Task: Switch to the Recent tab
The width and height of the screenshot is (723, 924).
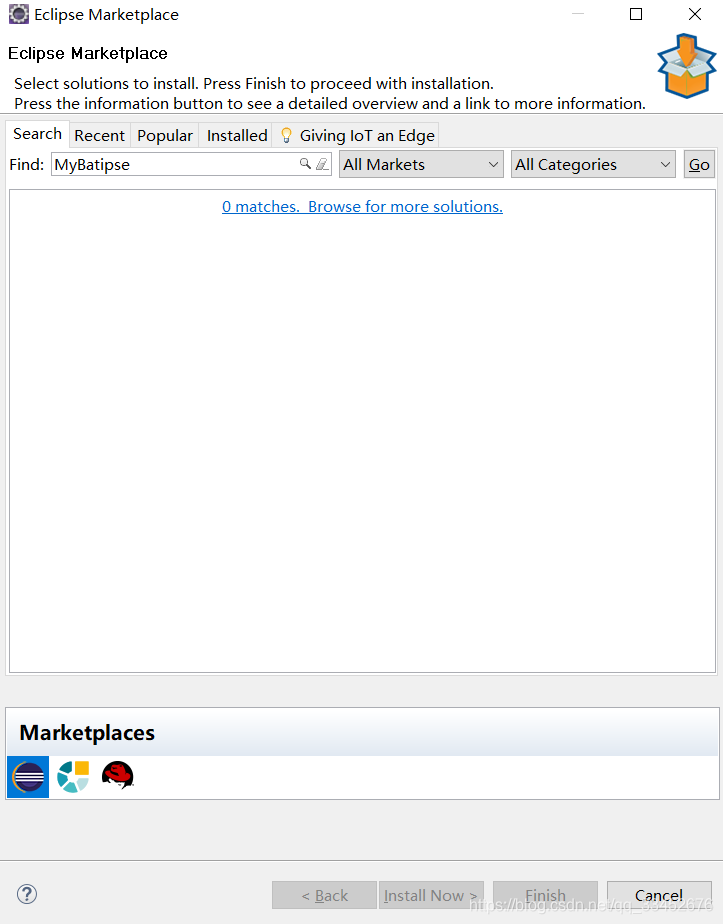Action: pos(100,136)
